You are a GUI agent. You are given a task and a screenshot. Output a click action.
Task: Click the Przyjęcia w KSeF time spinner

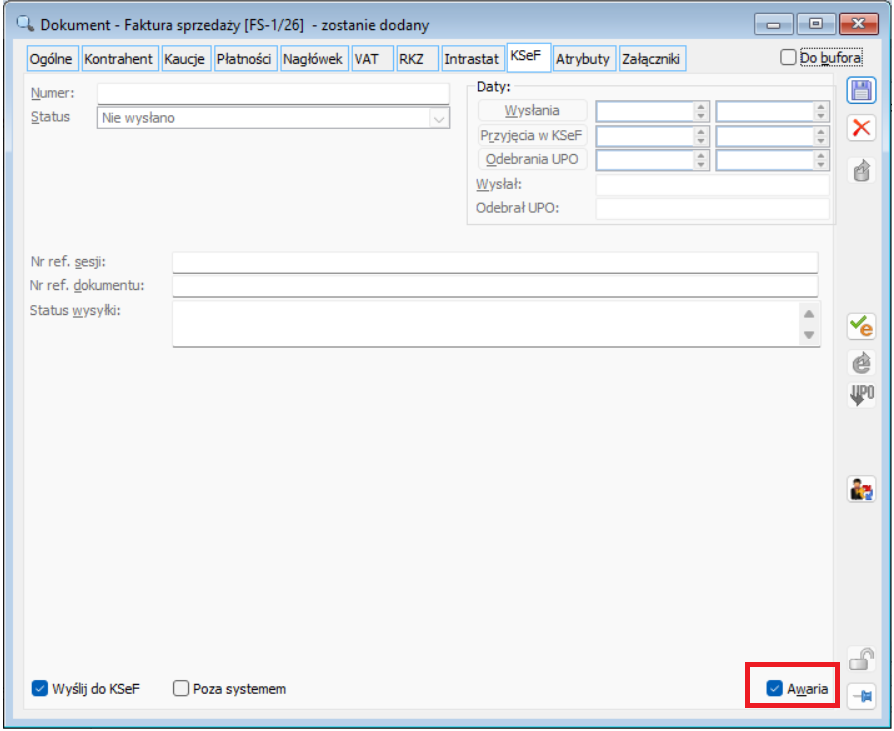[x=820, y=136]
